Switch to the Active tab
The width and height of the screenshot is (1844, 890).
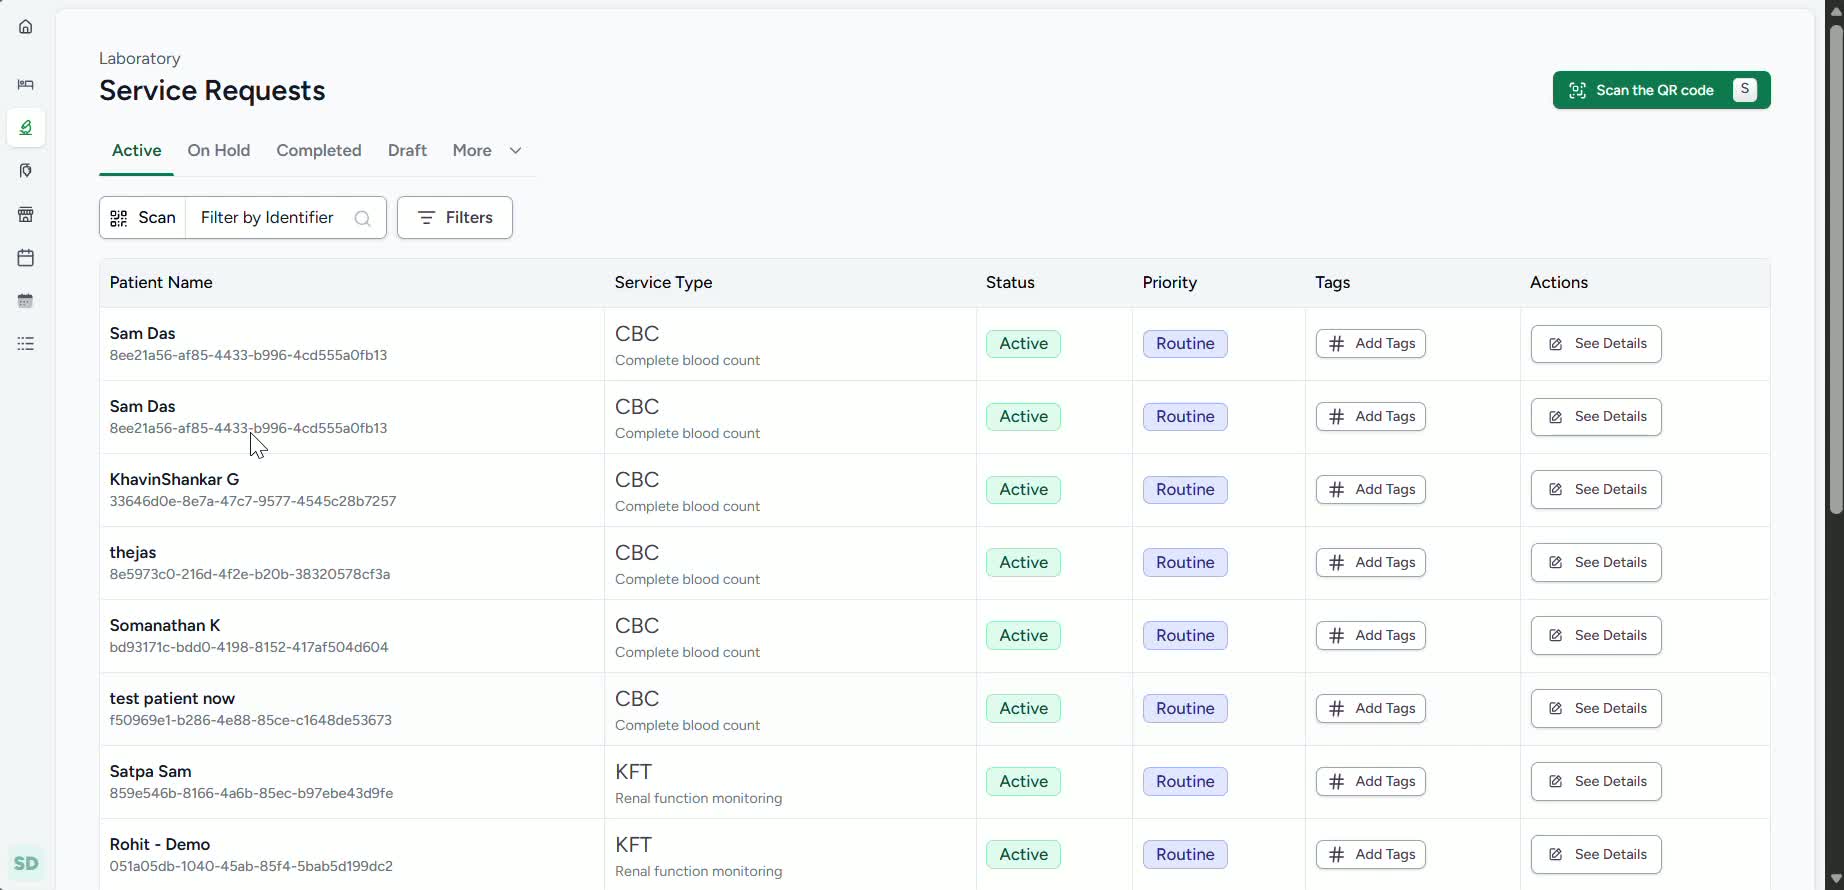[x=136, y=151]
